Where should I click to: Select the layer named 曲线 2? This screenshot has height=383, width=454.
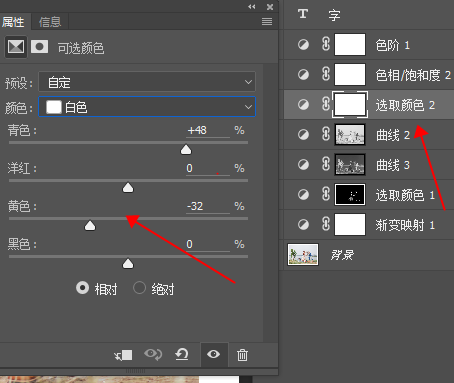pos(393,135)
